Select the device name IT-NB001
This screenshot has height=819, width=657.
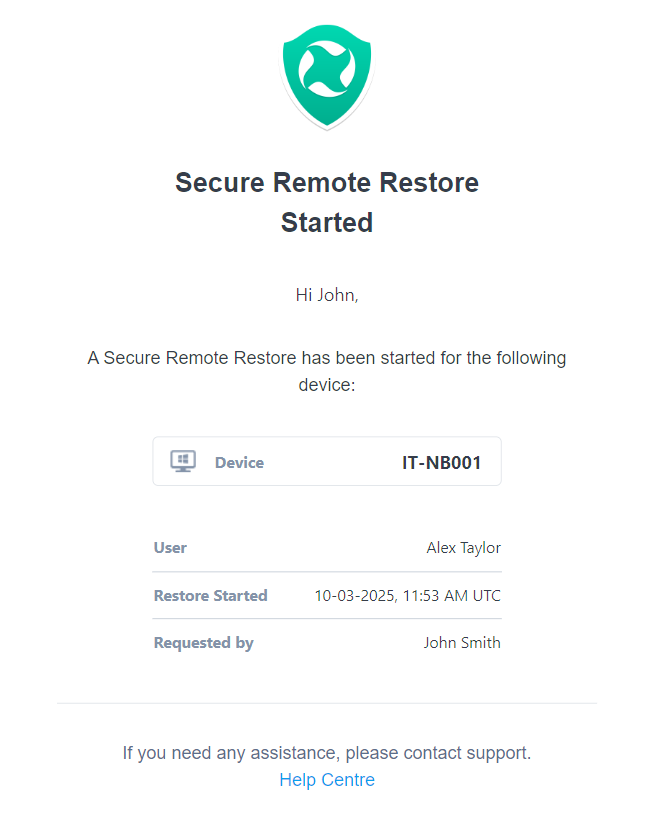click(x=441, y=463)
